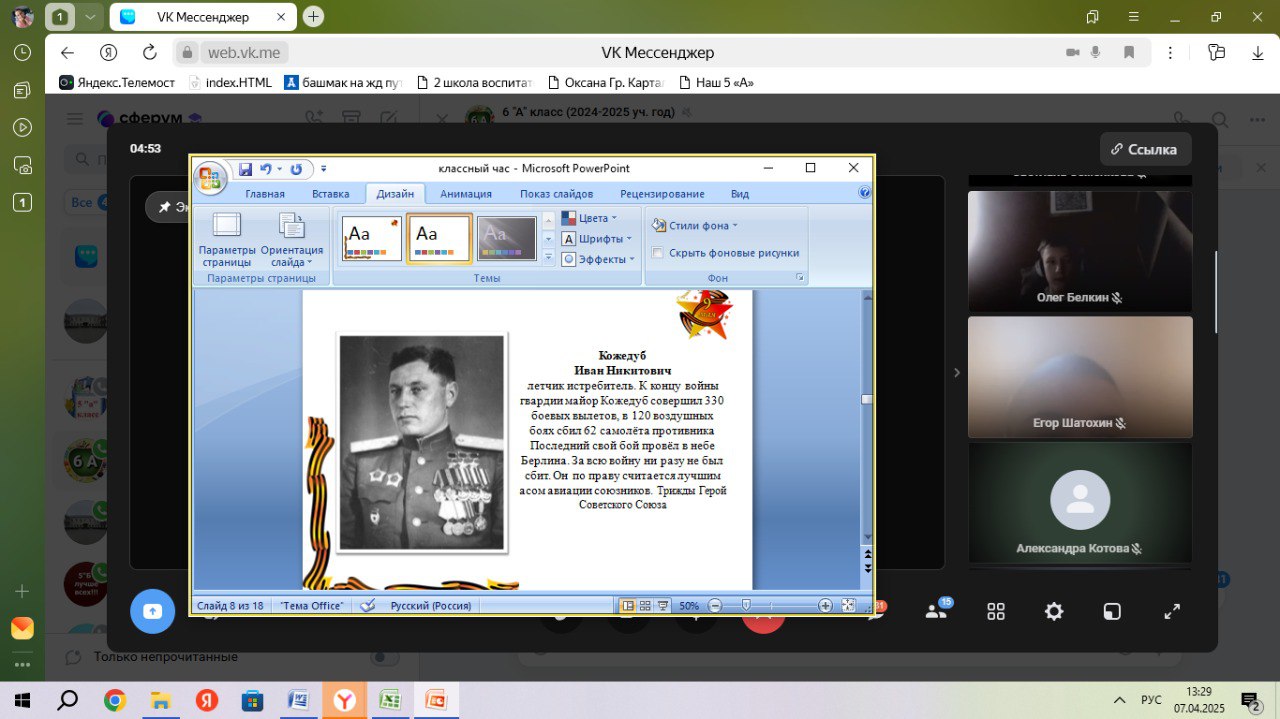Zoom out with the minus button
Screen dimensions: 1280x719
(x=715, y=606)
